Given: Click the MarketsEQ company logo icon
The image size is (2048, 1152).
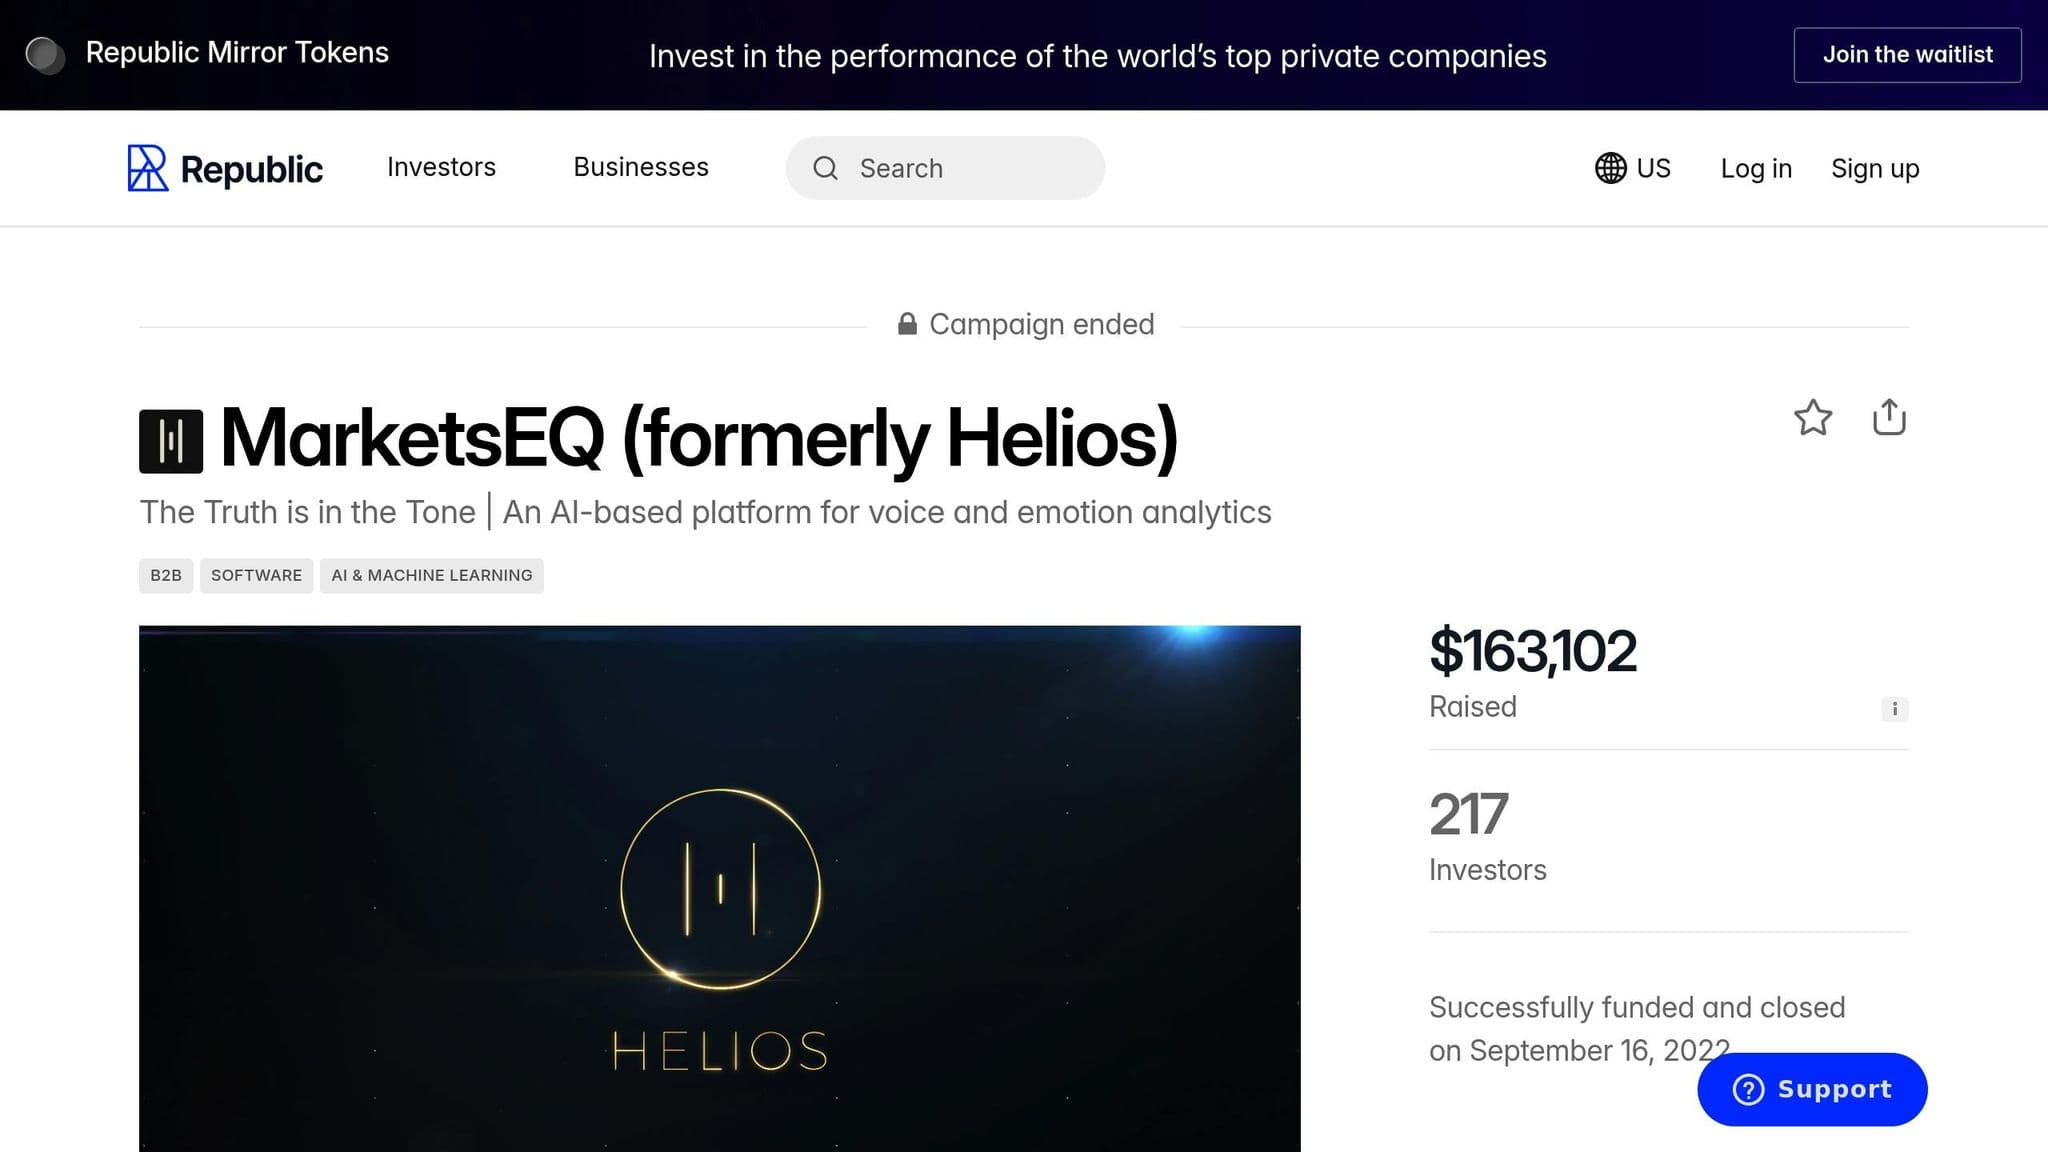Looking at the screenshot, I should pos(170,438).
